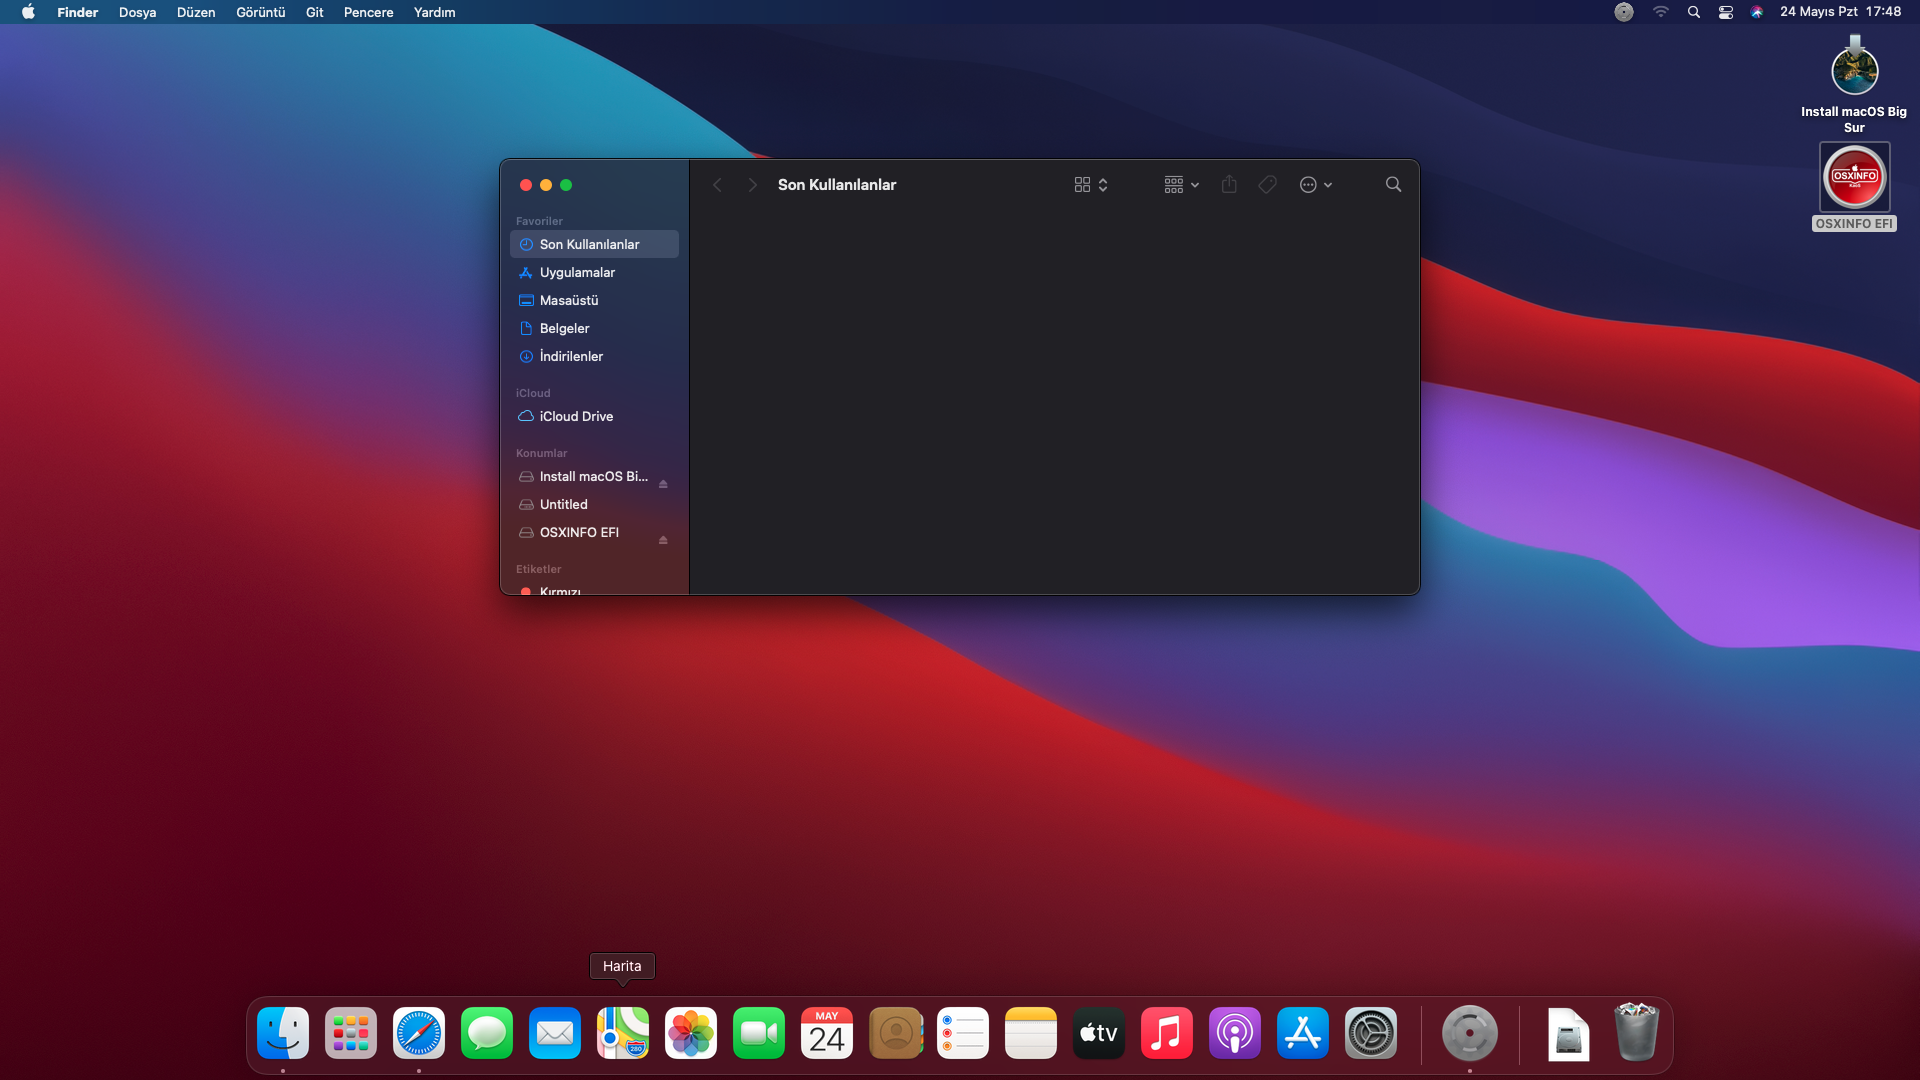
Task: Launch Music app from the Dock
Action: coord(1167,1033)
